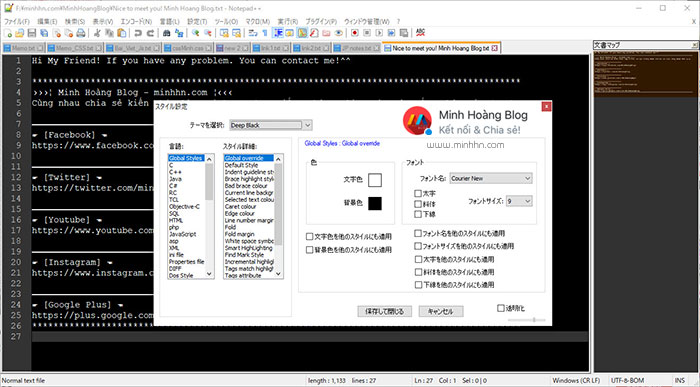Click the transparency slider in style dialog
This screenshot has height=387, width=700.
[527, 320]
